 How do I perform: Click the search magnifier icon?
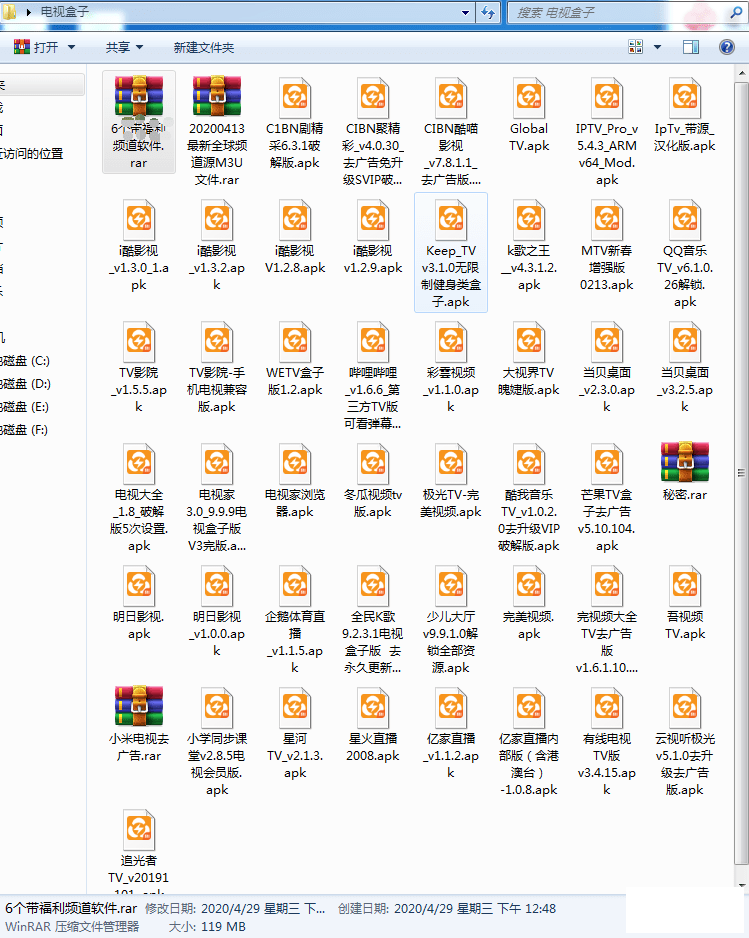click(735, 13)
